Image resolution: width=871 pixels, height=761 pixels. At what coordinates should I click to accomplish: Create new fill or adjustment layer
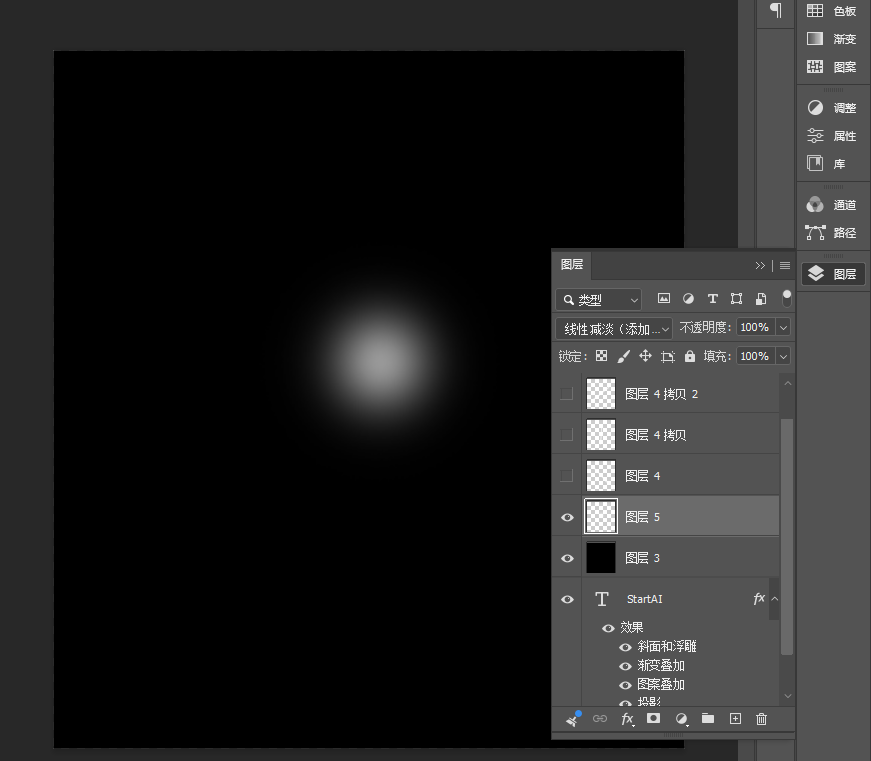(x=682, y=719)
